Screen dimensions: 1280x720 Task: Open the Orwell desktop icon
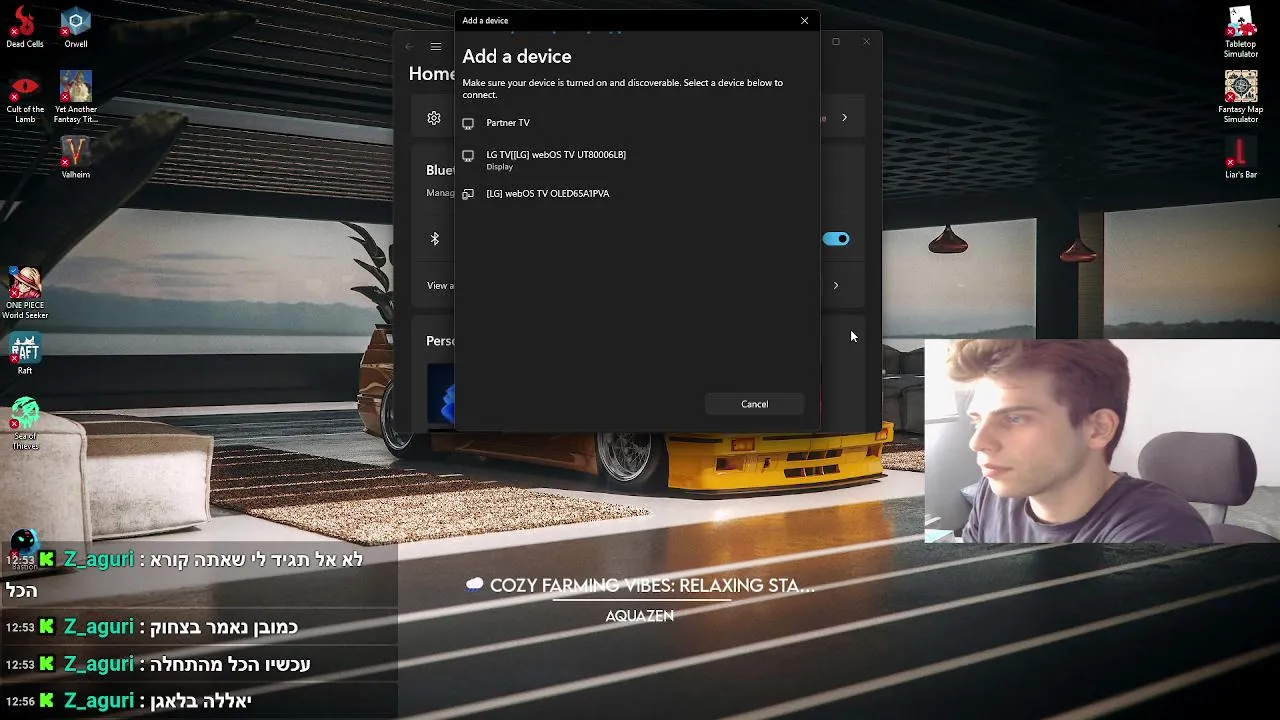pos(76,28)
